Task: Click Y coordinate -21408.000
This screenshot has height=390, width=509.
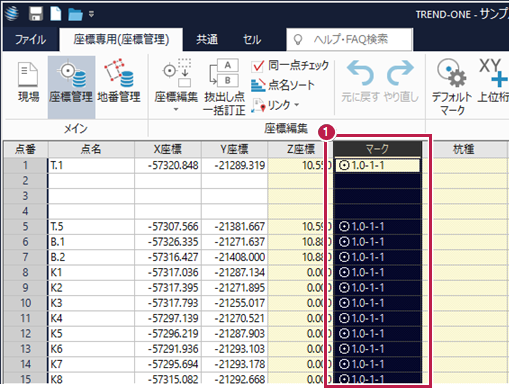Action: (235, 257)
